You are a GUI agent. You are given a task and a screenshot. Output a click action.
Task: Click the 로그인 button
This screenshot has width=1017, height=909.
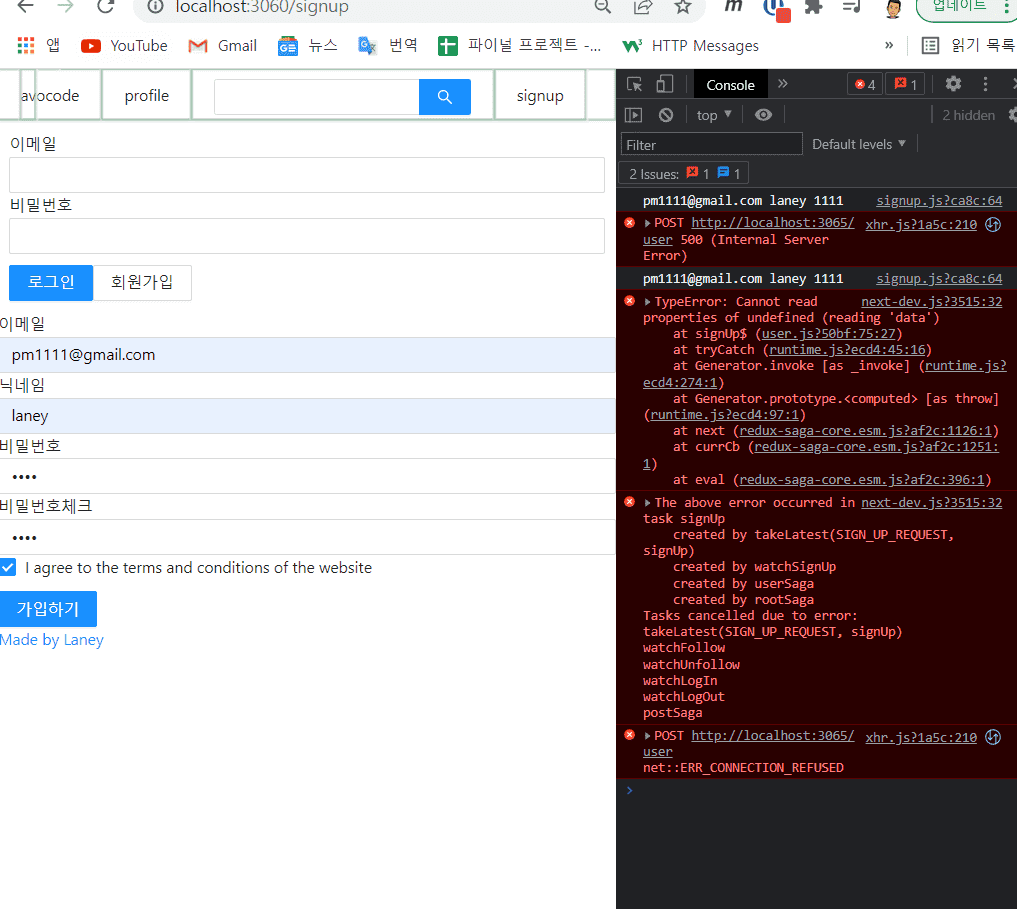tap(51, 282)
